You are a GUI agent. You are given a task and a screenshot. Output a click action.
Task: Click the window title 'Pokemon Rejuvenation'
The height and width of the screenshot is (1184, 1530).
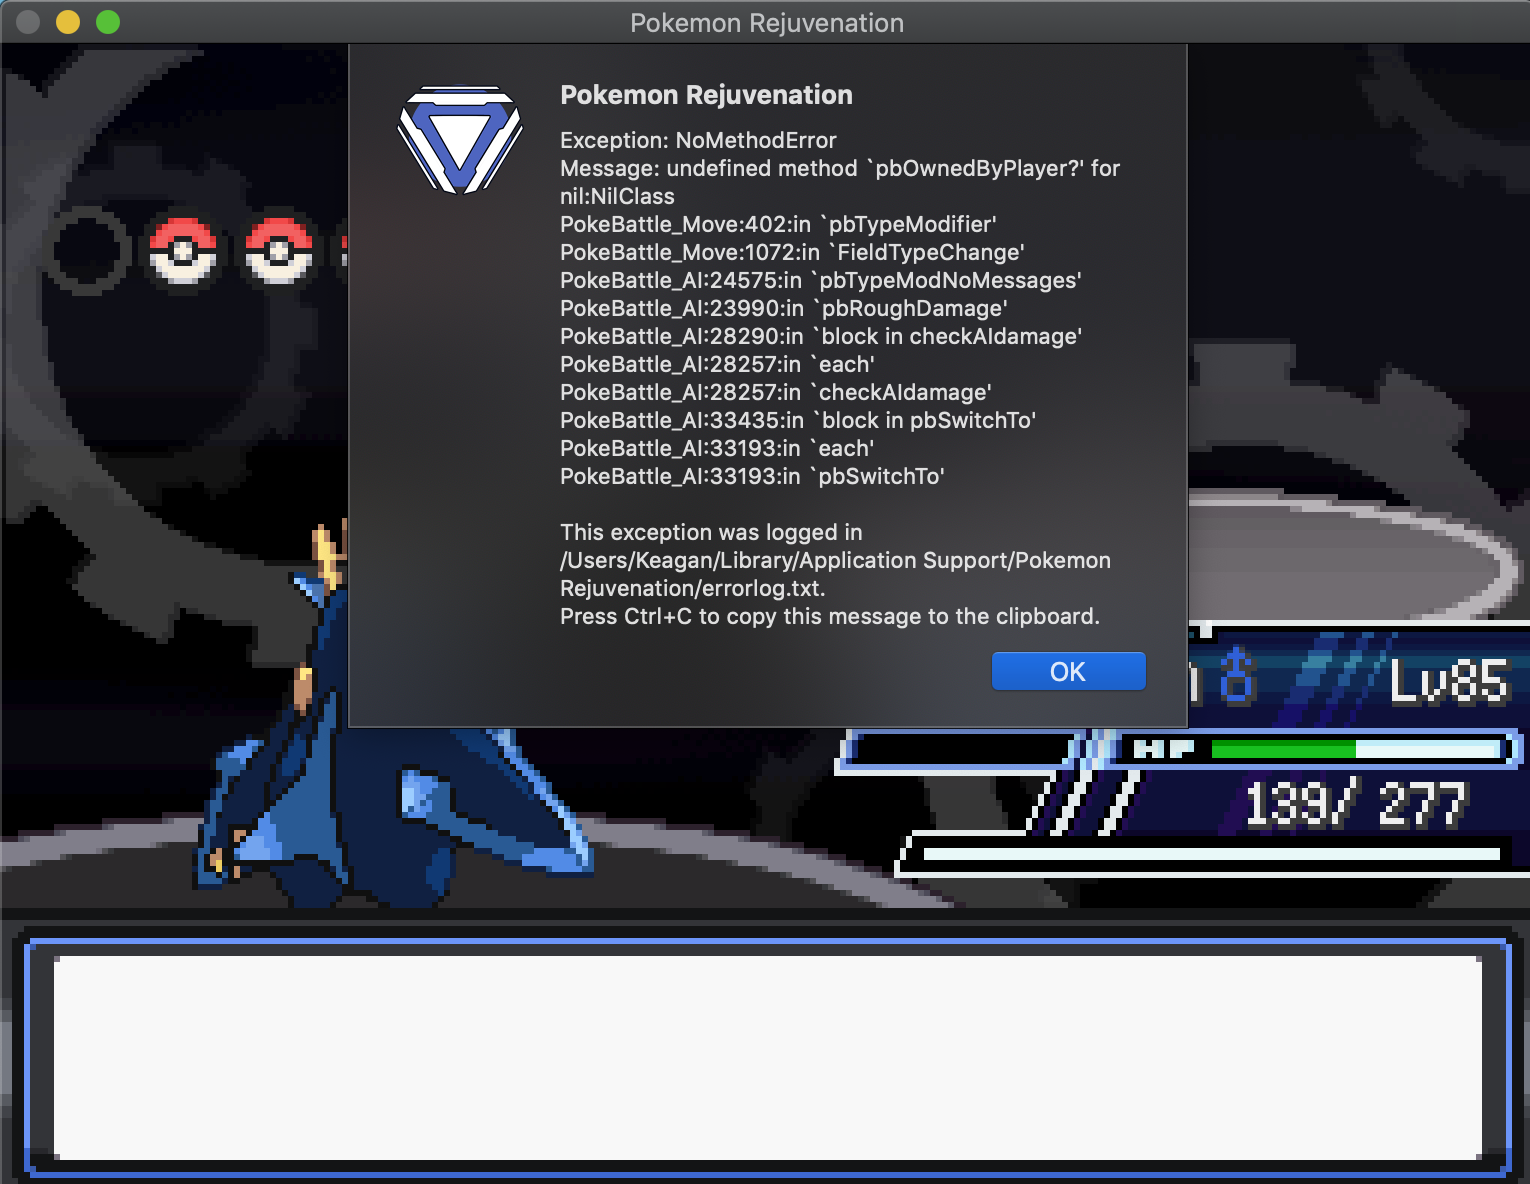[767, 23]
